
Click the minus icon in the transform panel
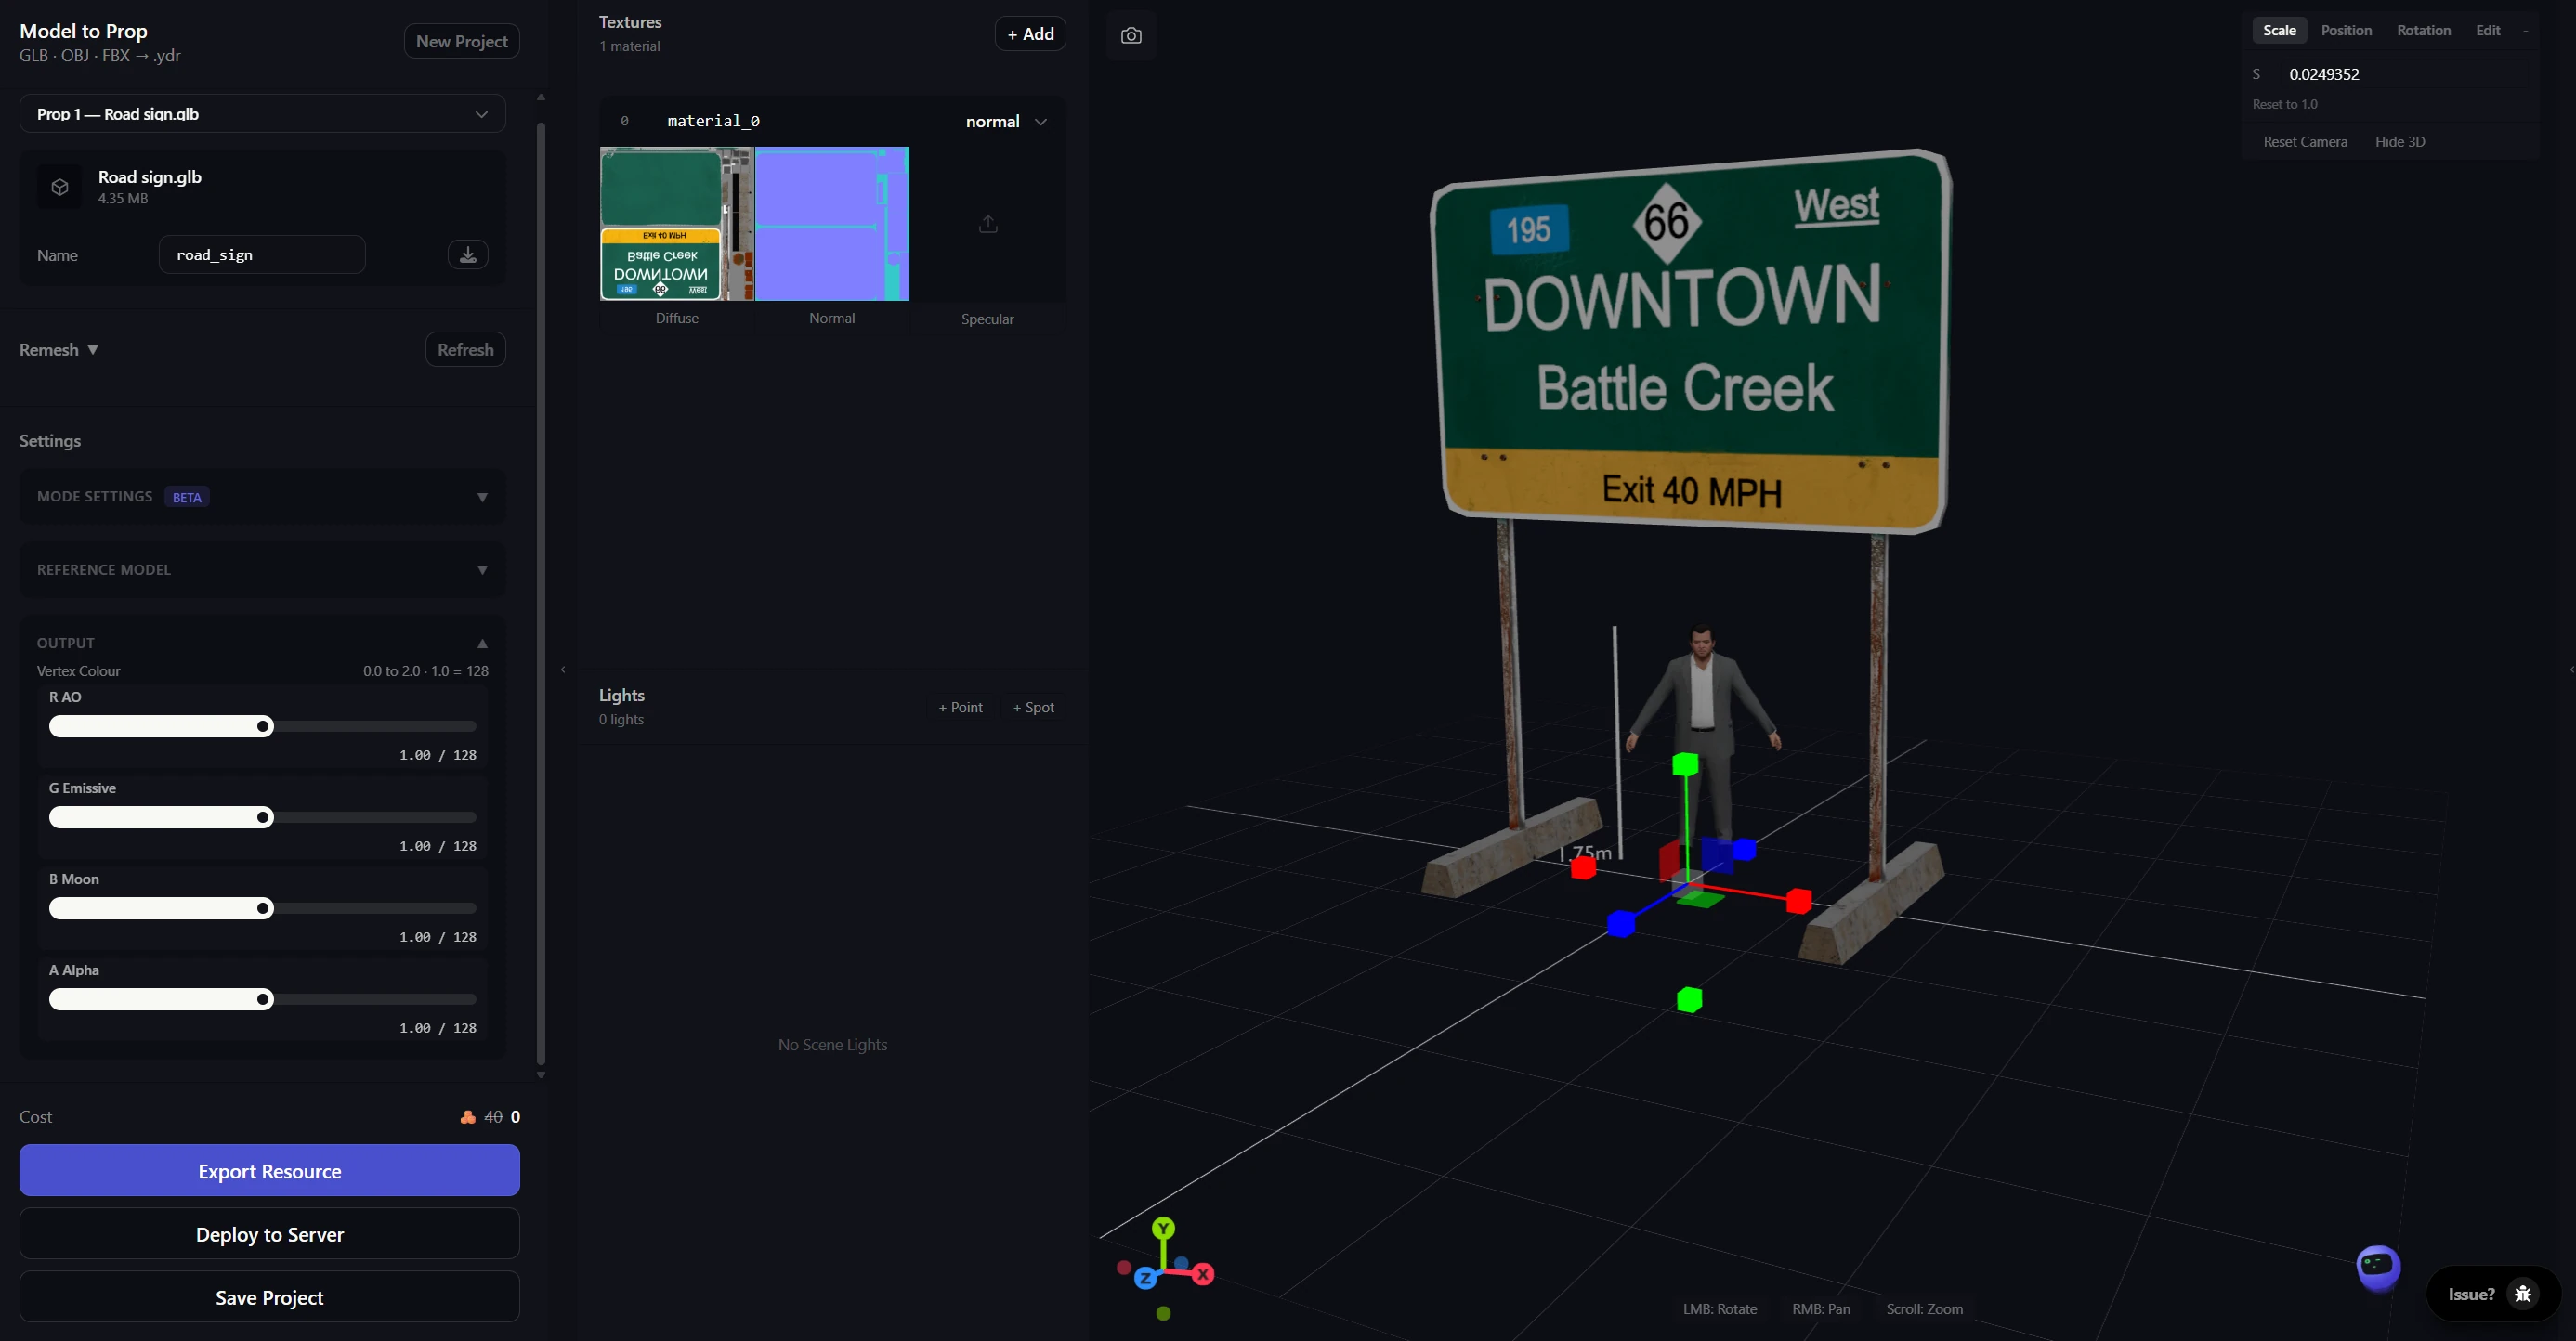2525,31
